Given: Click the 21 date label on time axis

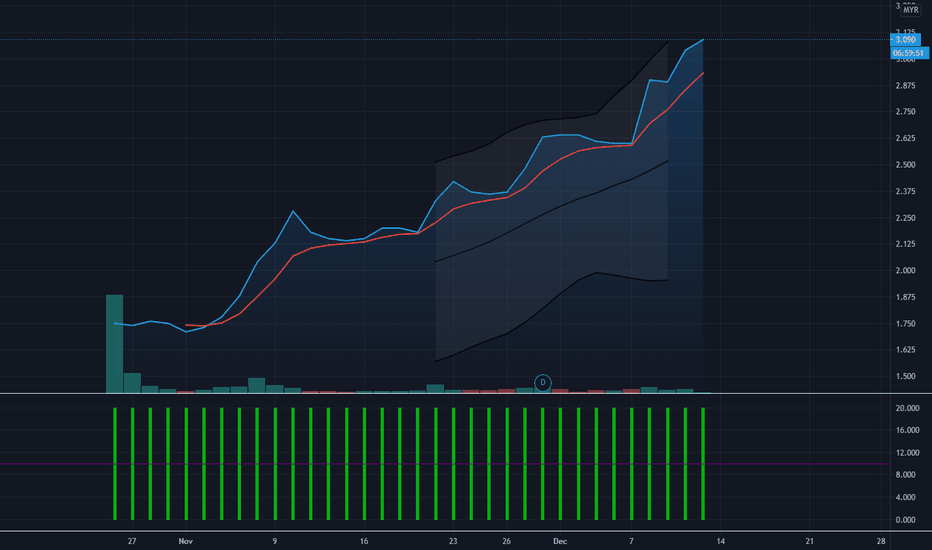Looking at the screenshot, I should tap(810, 542).
